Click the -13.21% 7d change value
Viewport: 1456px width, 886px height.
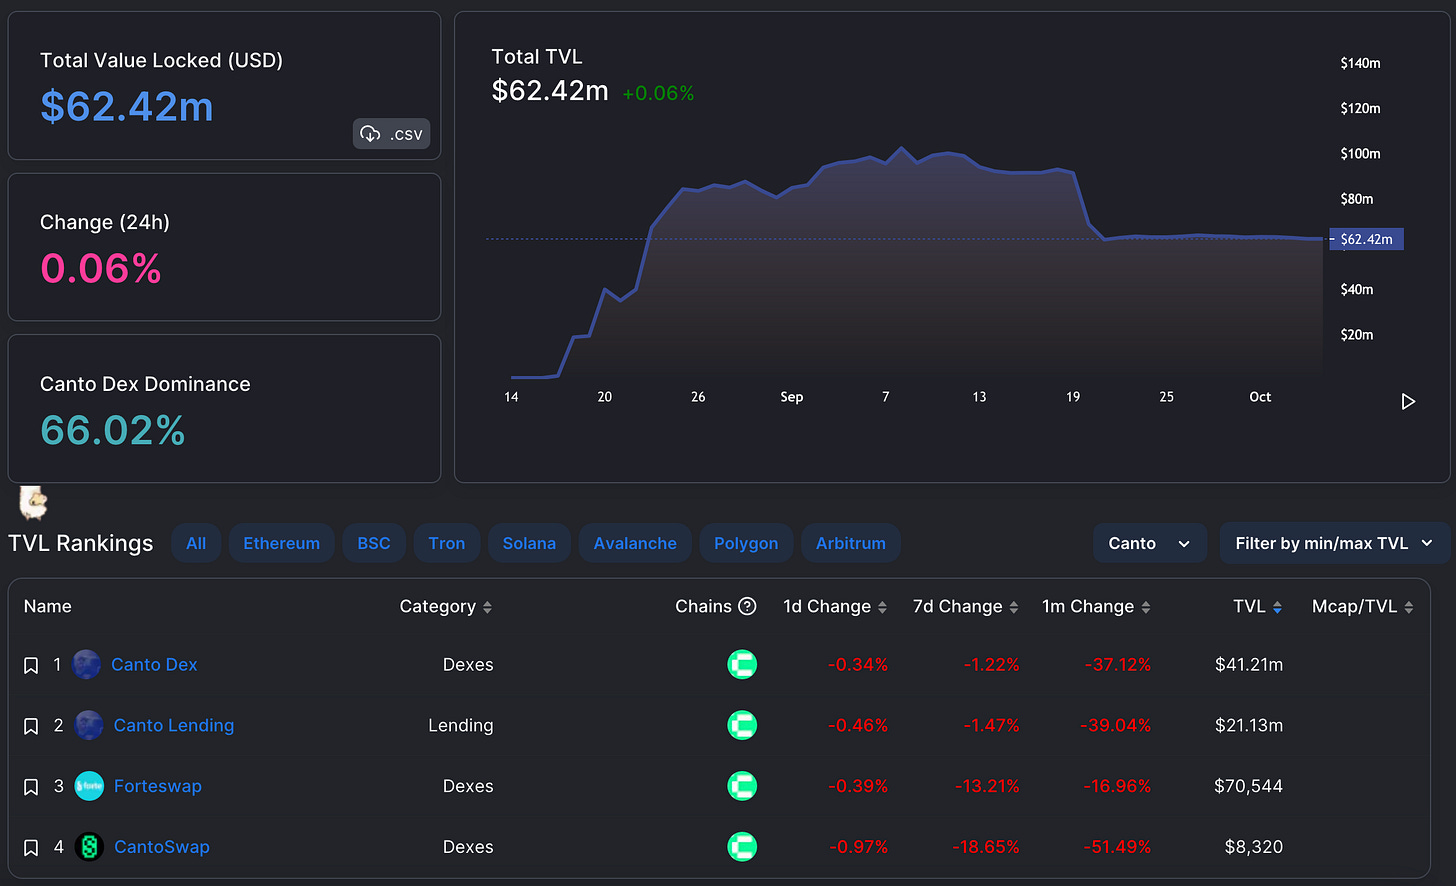(x=987, y=786)
